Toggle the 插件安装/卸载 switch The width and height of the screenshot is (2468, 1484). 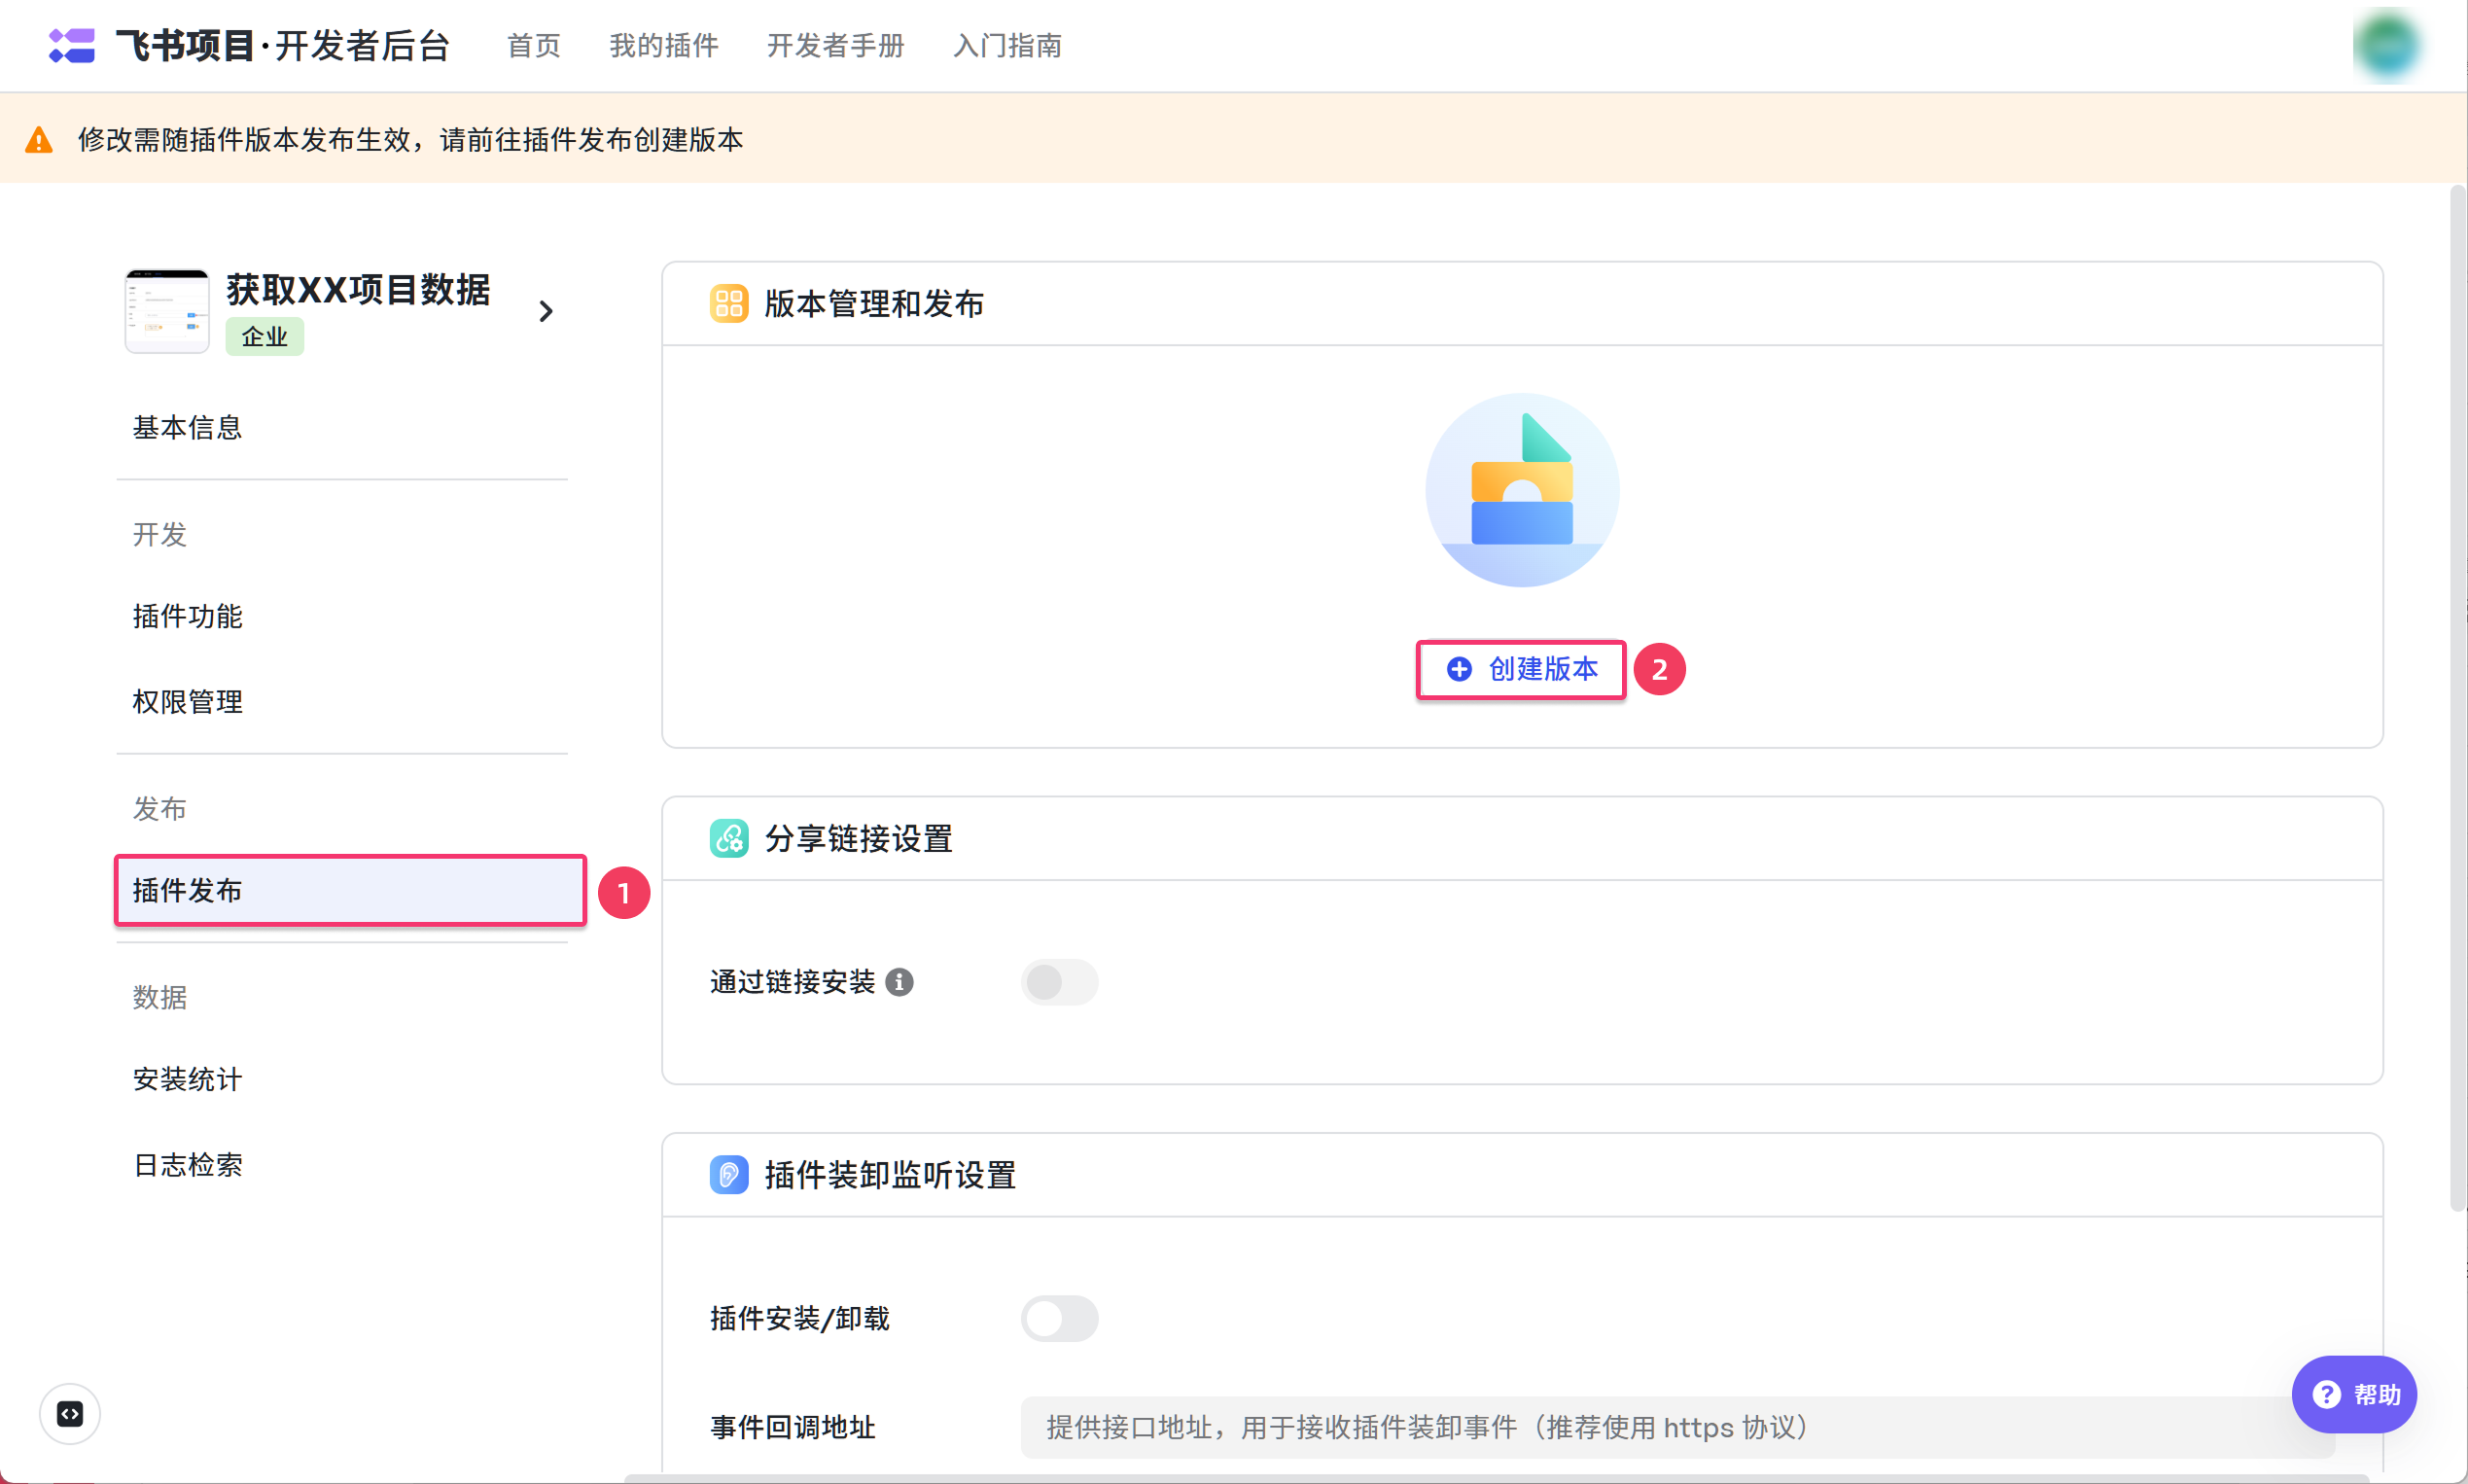pyautogui.click(x=1058, y=1318)
